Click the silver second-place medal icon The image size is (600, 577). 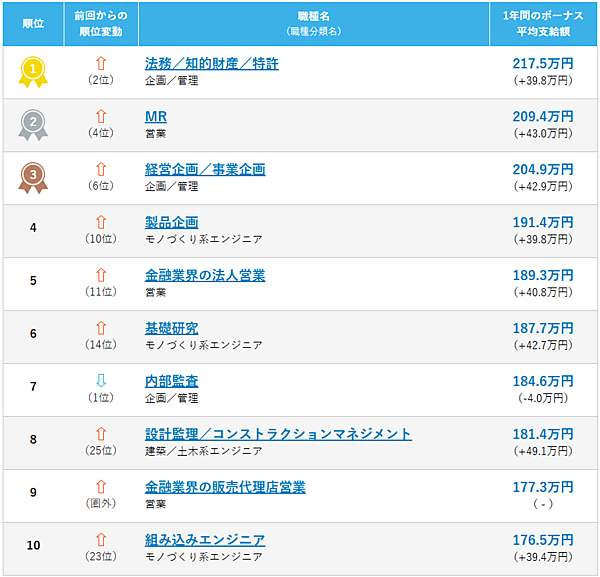(x=33, y=124)
